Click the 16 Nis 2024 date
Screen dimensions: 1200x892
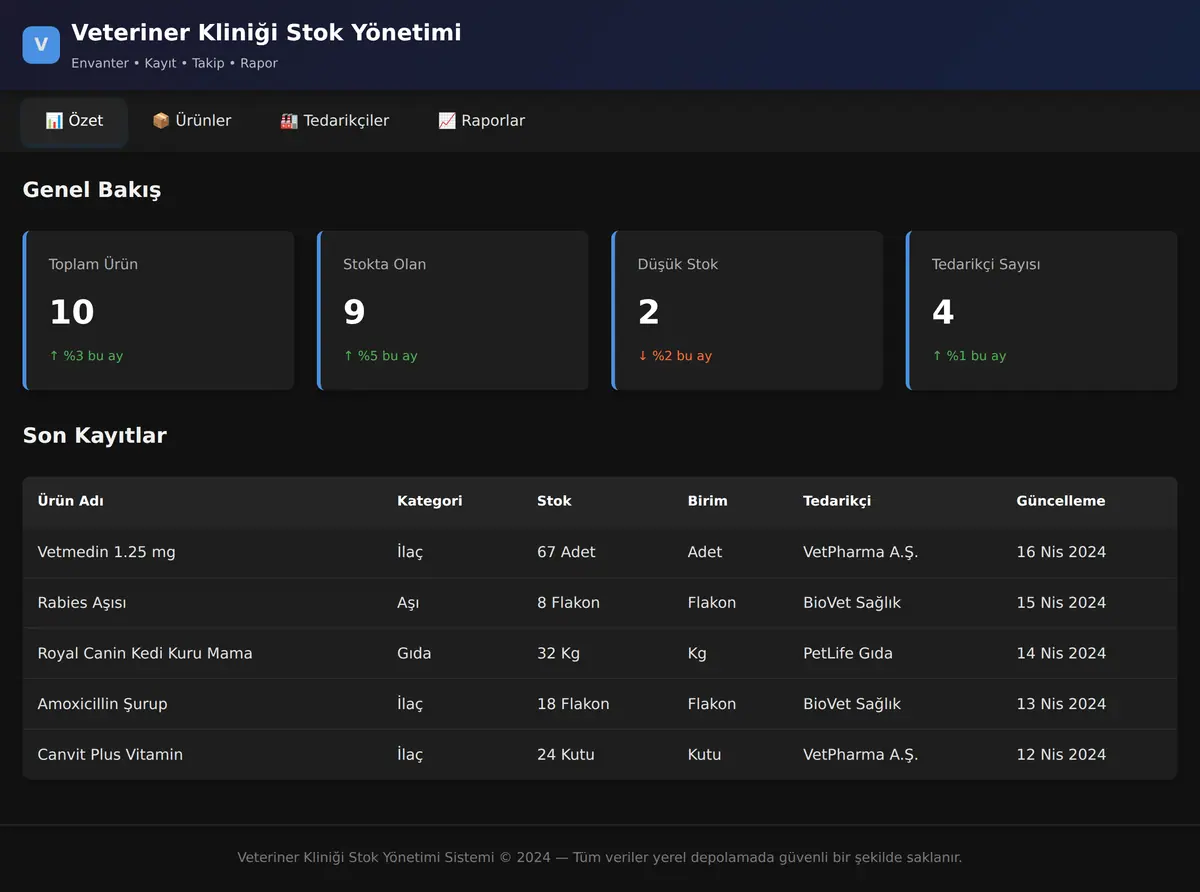(x=1061, y=552)
